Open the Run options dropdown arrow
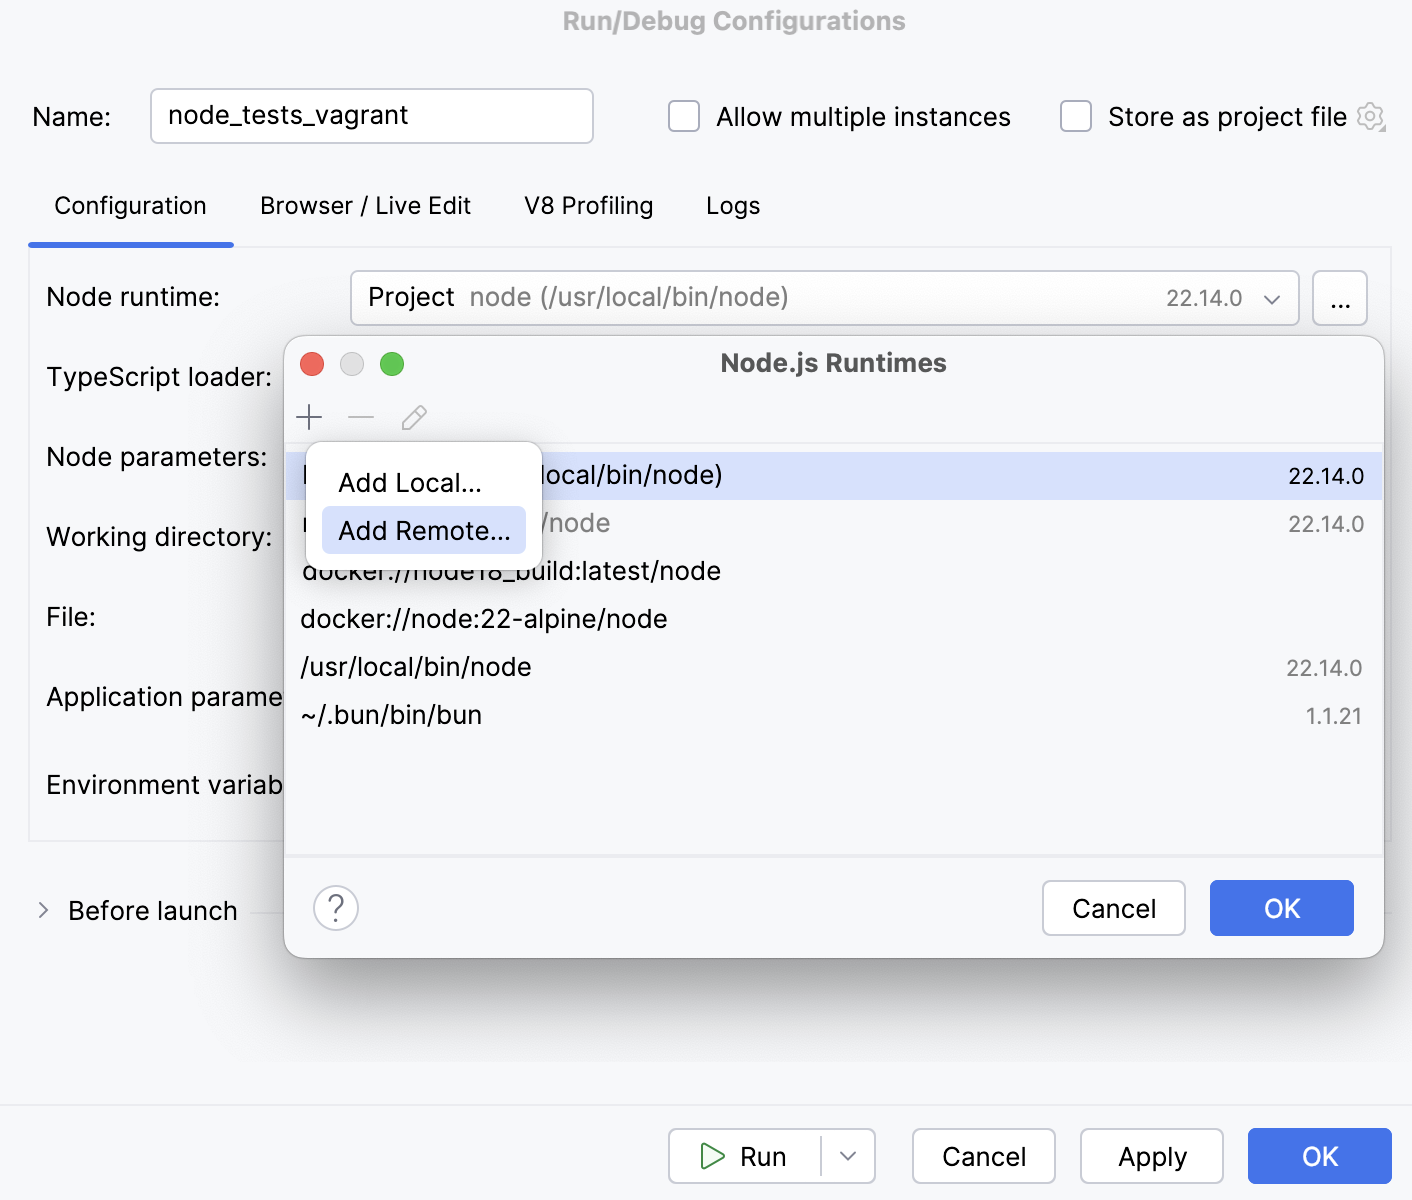 [848, 1156]
